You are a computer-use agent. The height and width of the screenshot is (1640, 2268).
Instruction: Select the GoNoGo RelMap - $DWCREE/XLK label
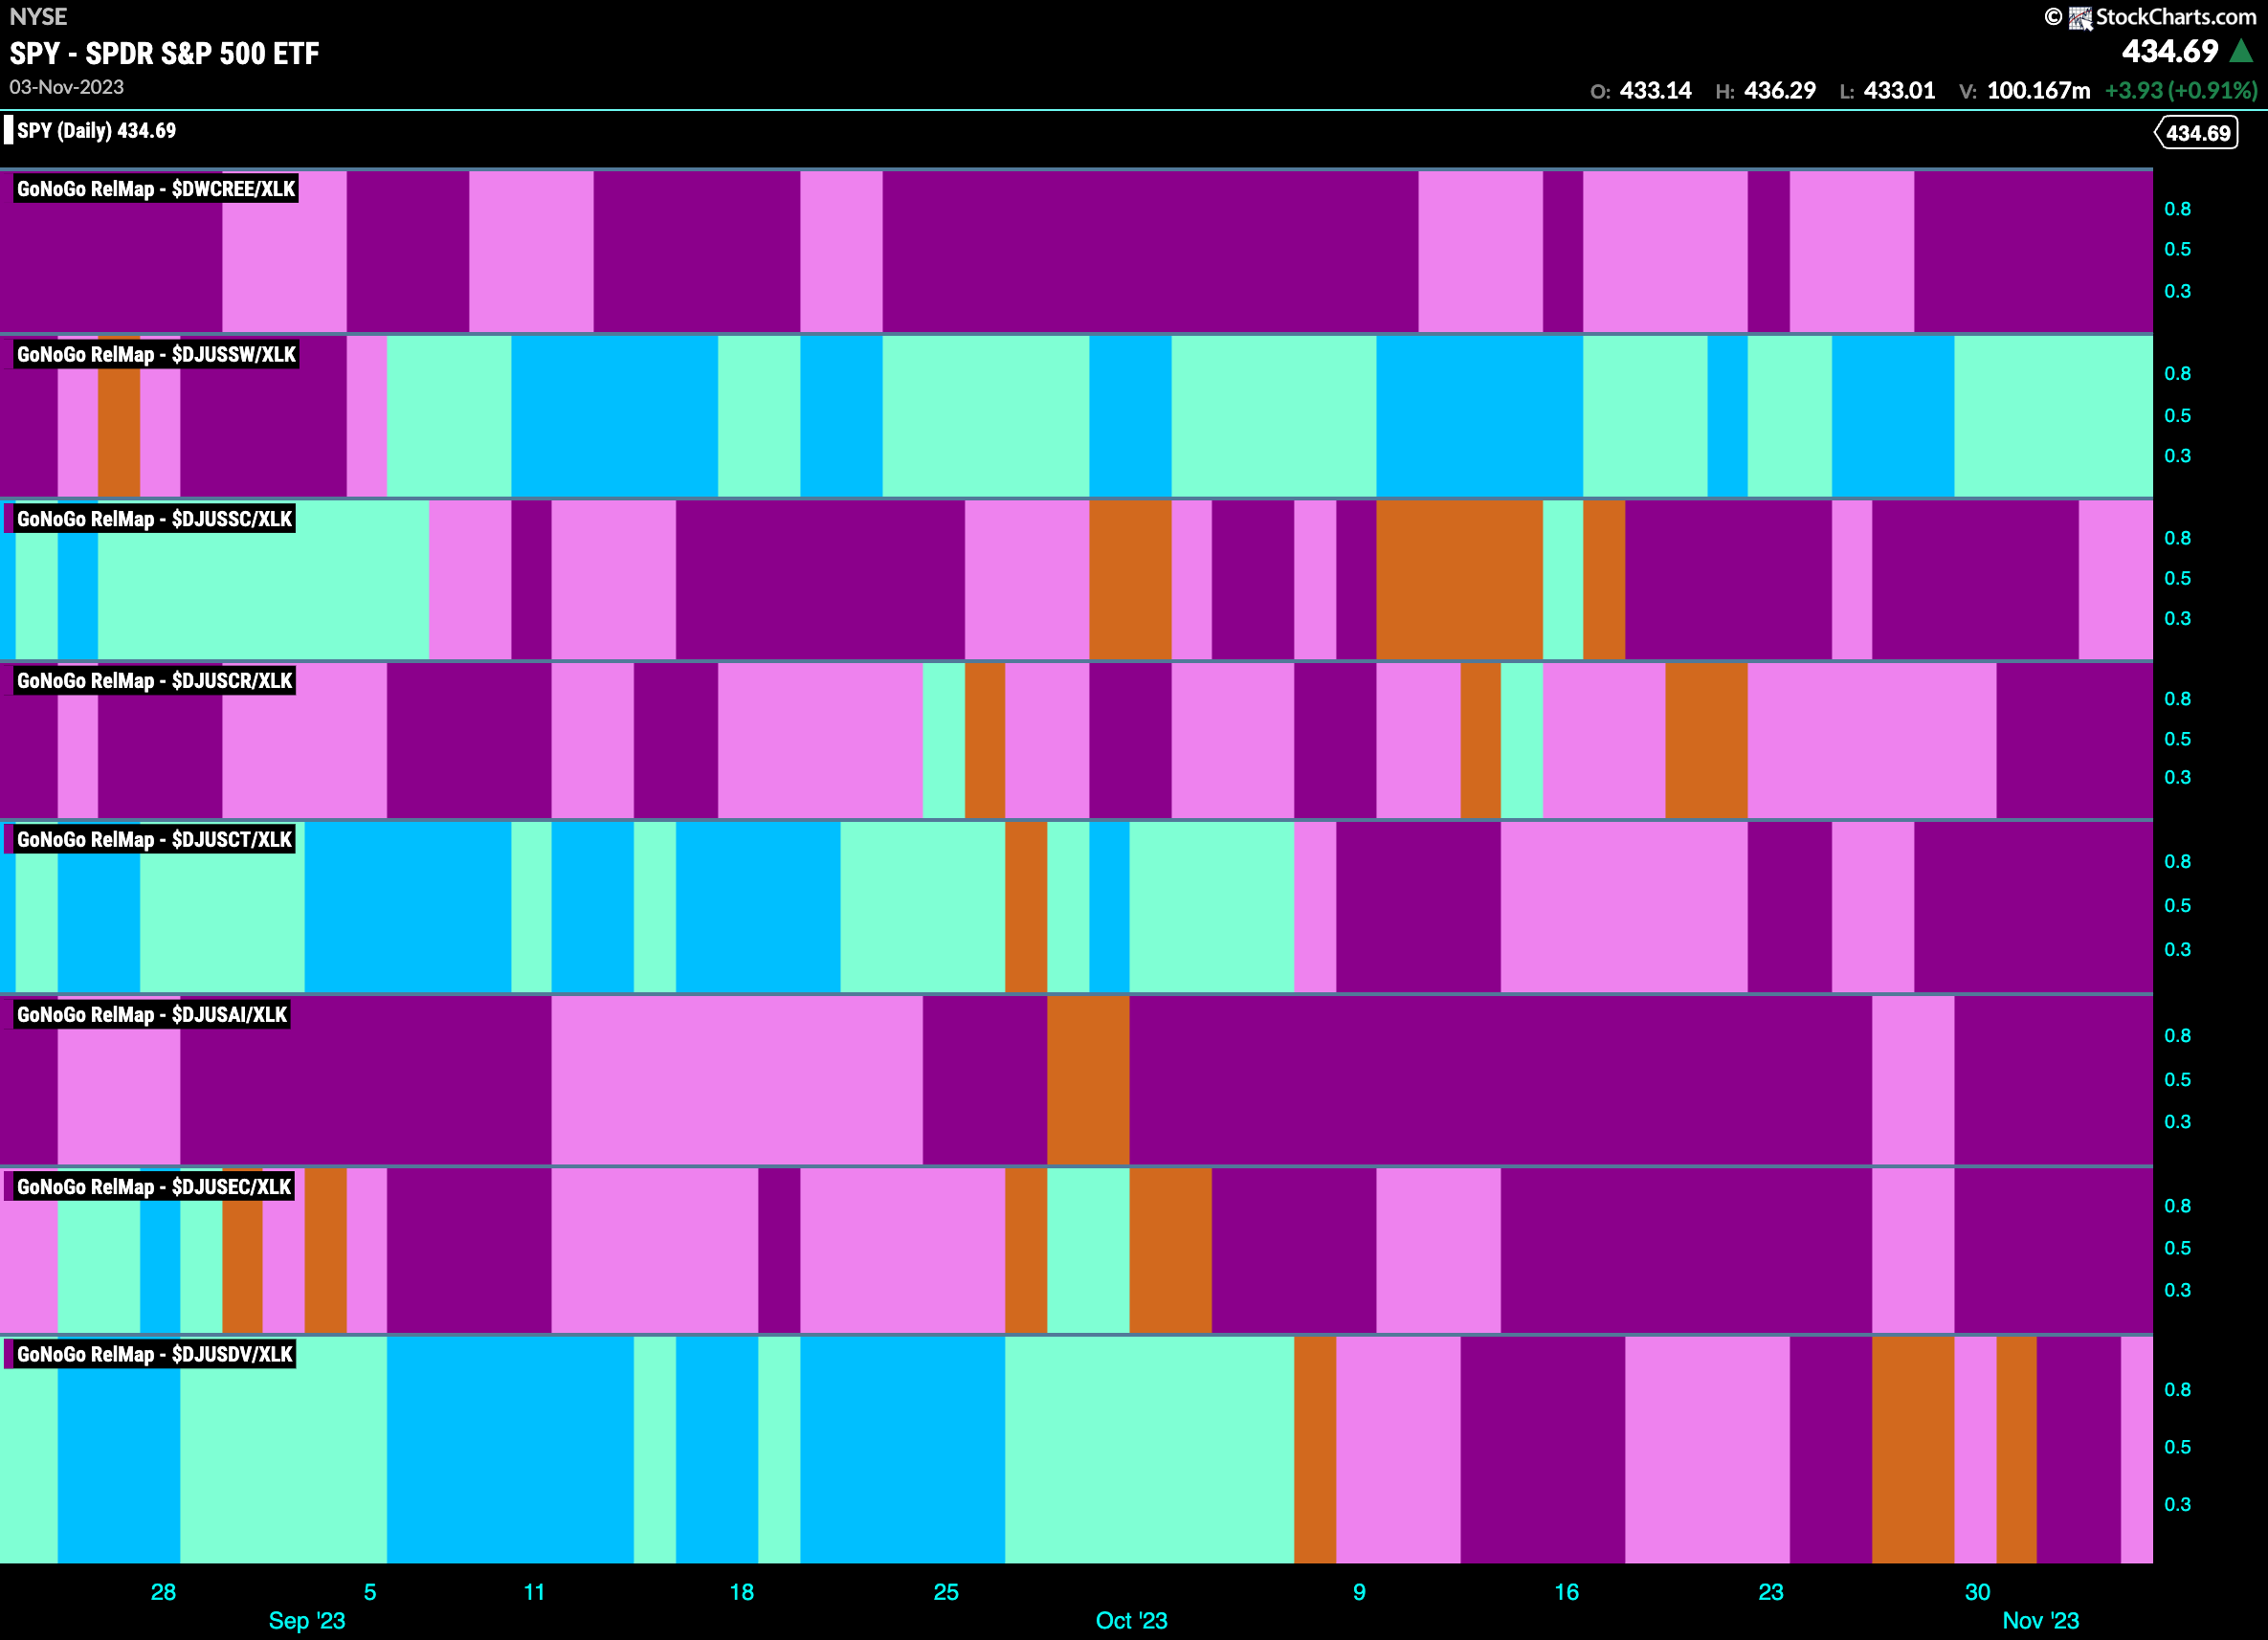pos(156,189)
